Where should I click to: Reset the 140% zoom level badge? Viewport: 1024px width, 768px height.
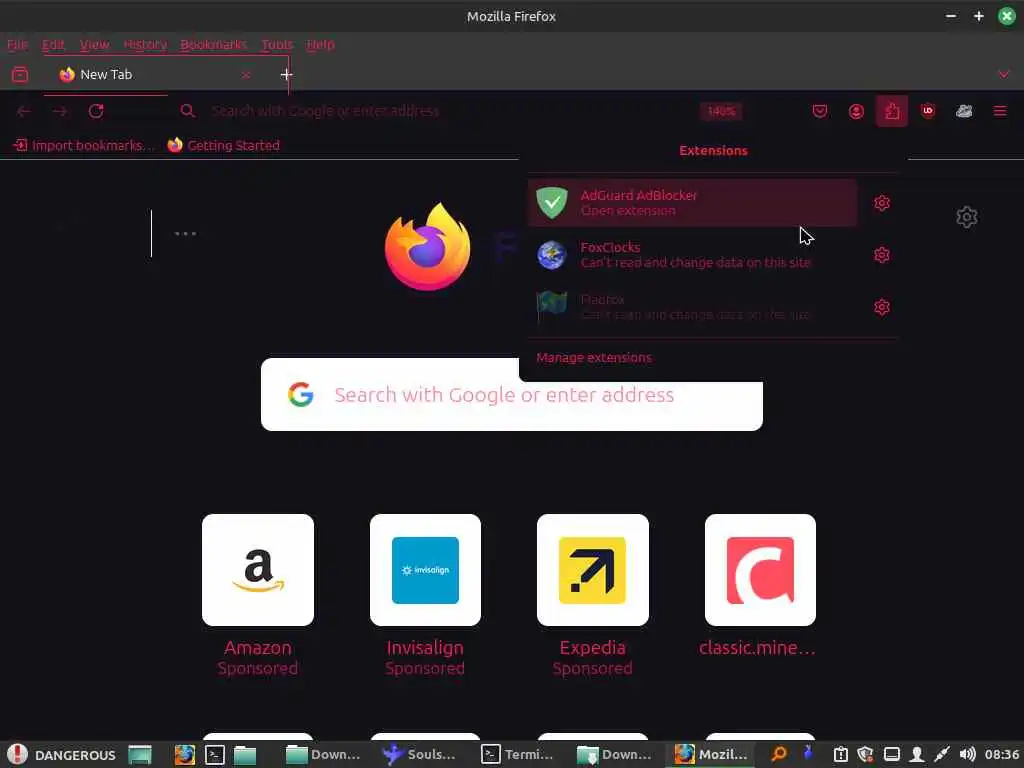click(x=721, y=112)
